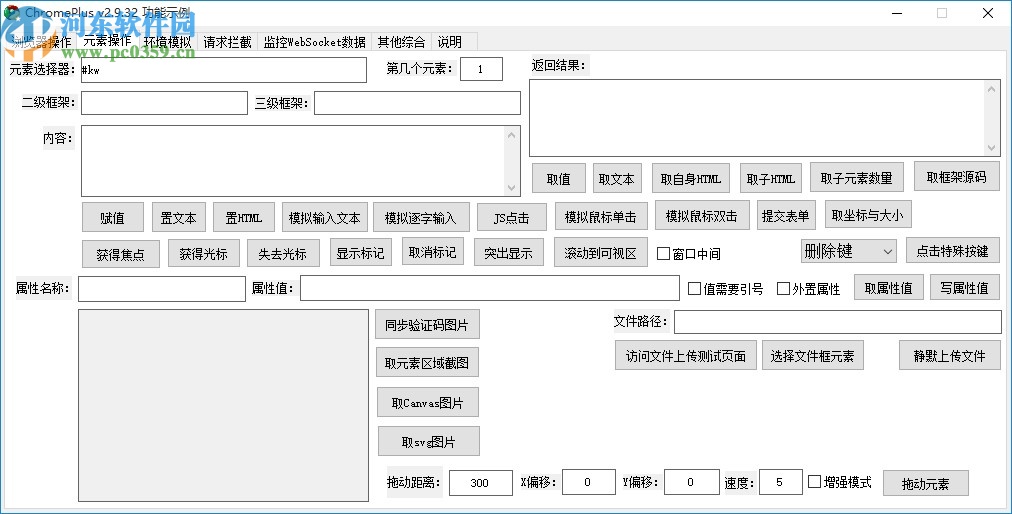Switch to the 其他综合 tab
This screenshot has height=514, width=1012.
pyautogui.click(x=401, y=42)
